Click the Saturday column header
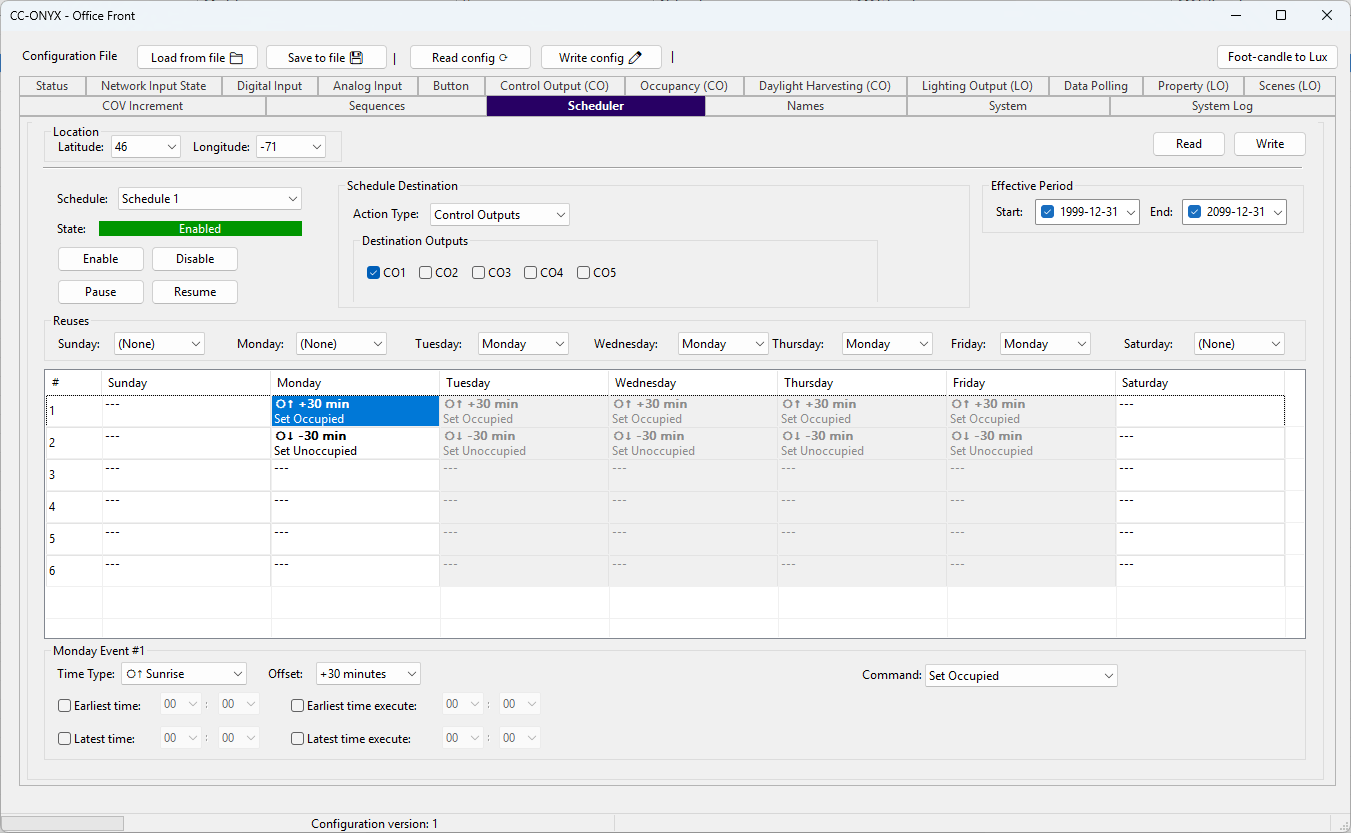The width and height of the screenshot is (1351, 833). [1200, 383]
